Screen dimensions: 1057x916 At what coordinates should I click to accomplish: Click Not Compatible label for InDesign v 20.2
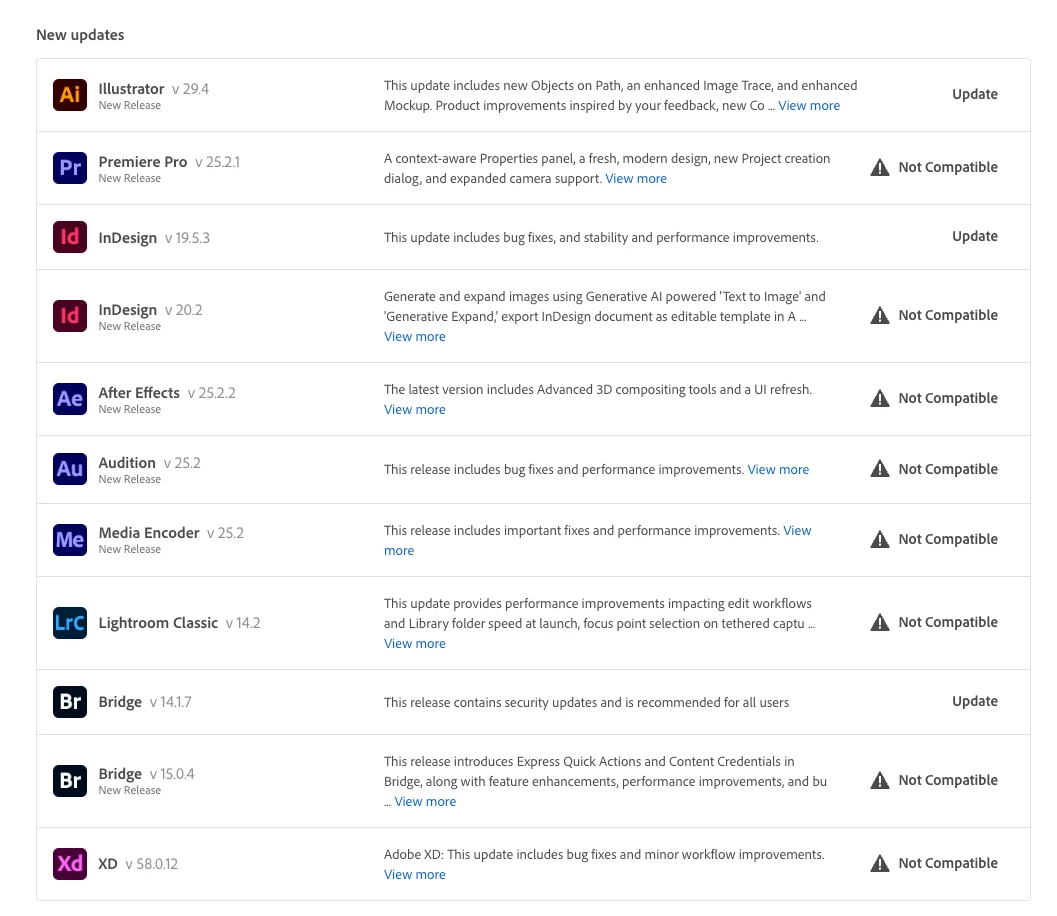948,315
